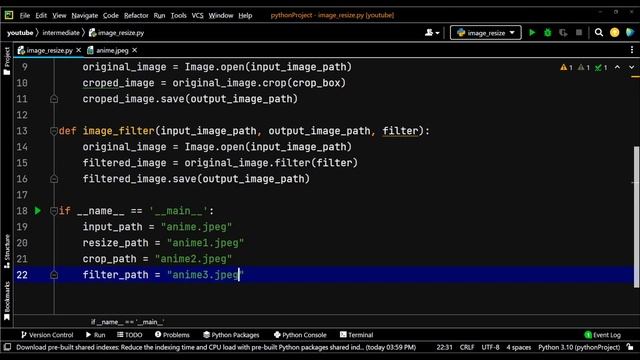640x360 pixels.
Task: Open the IDE updates yellow icon
Action: (614, 33)
